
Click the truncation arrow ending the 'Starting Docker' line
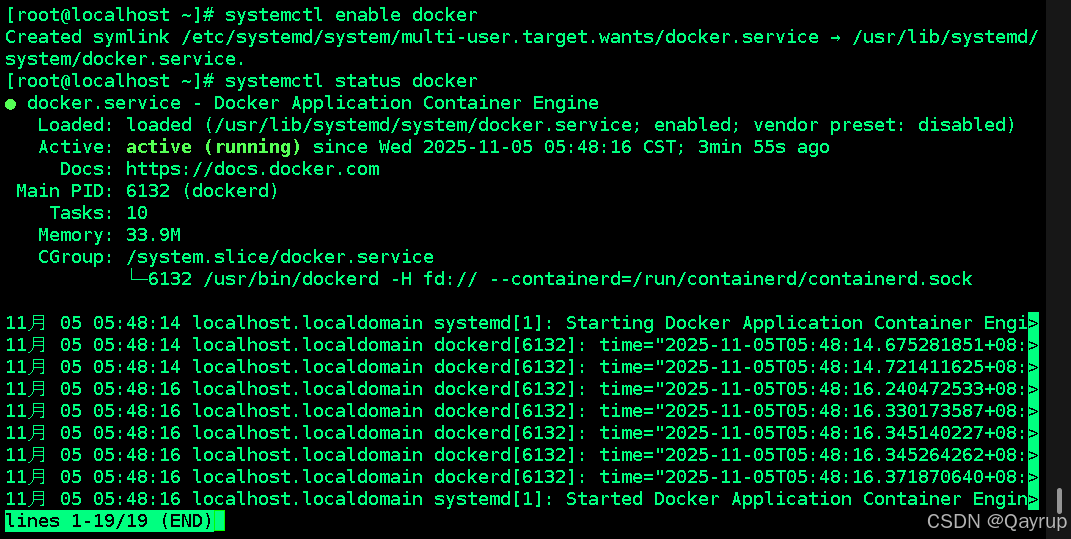click(x=1033, y=322)
